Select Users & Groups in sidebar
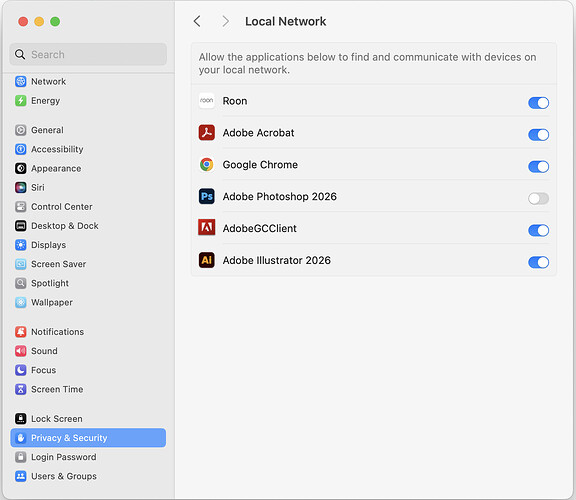 click(88, 476)
